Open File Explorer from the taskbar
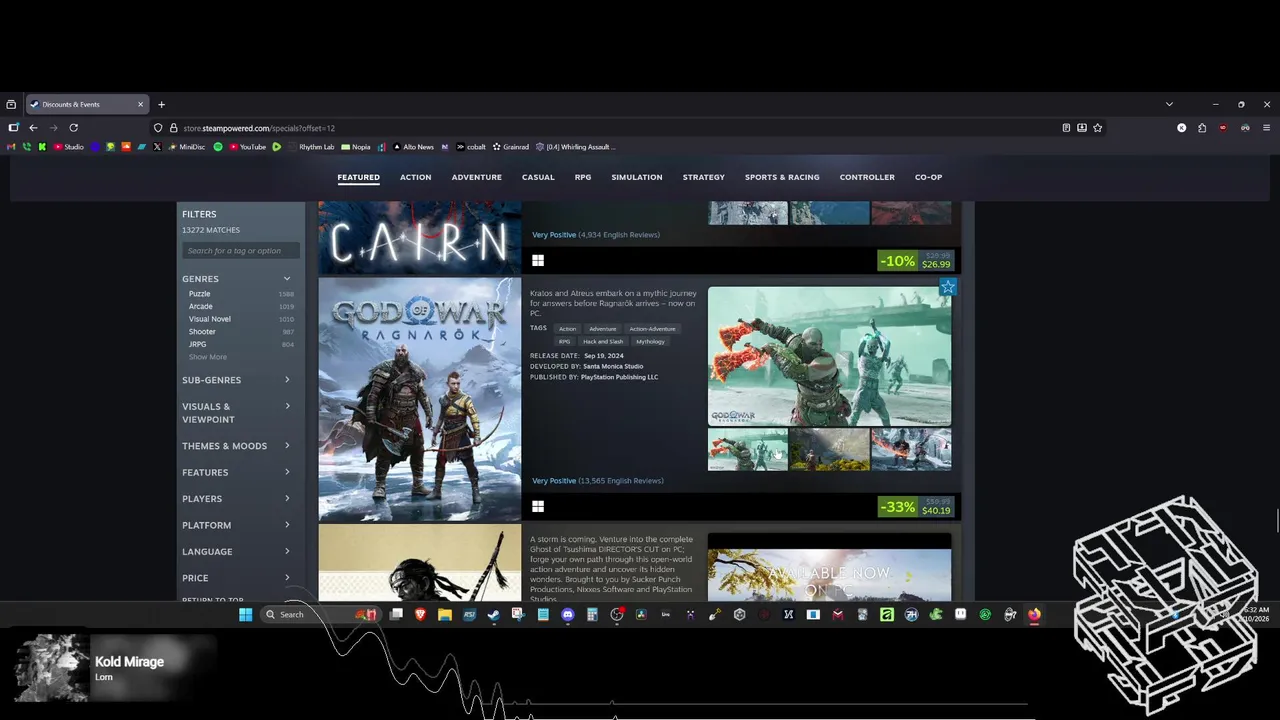The image size is (1280, 720). pos(445,615)
